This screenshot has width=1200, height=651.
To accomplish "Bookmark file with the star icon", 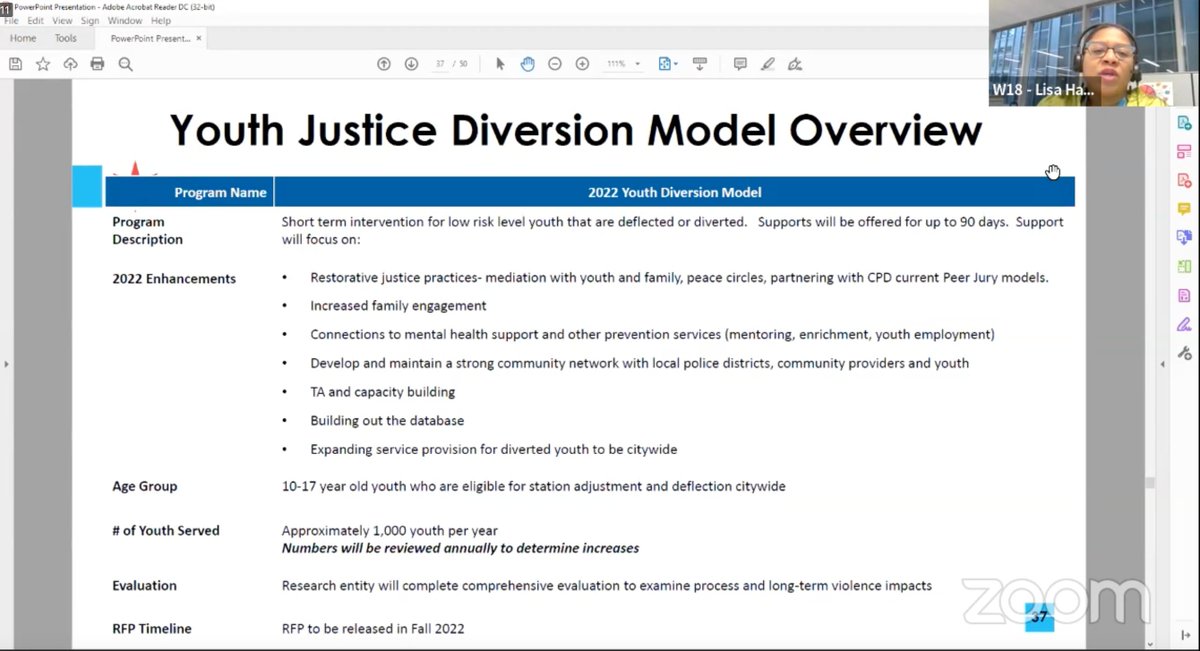I will [x=43, y=64].
